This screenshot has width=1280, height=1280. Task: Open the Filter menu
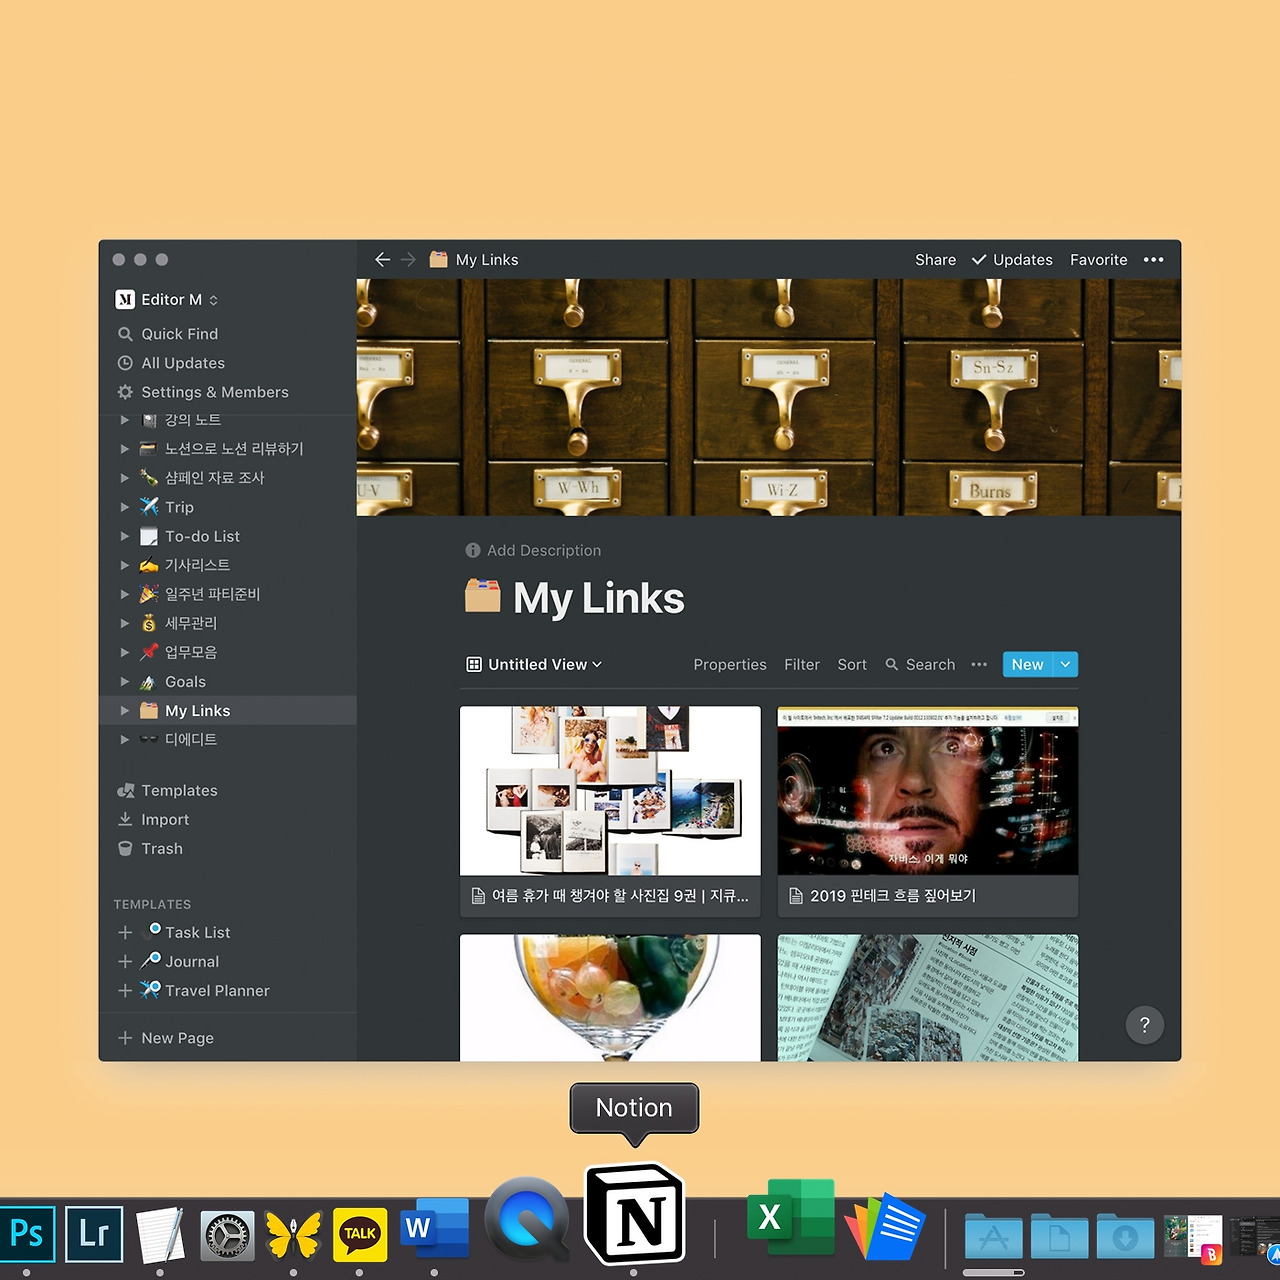[802, 664]
